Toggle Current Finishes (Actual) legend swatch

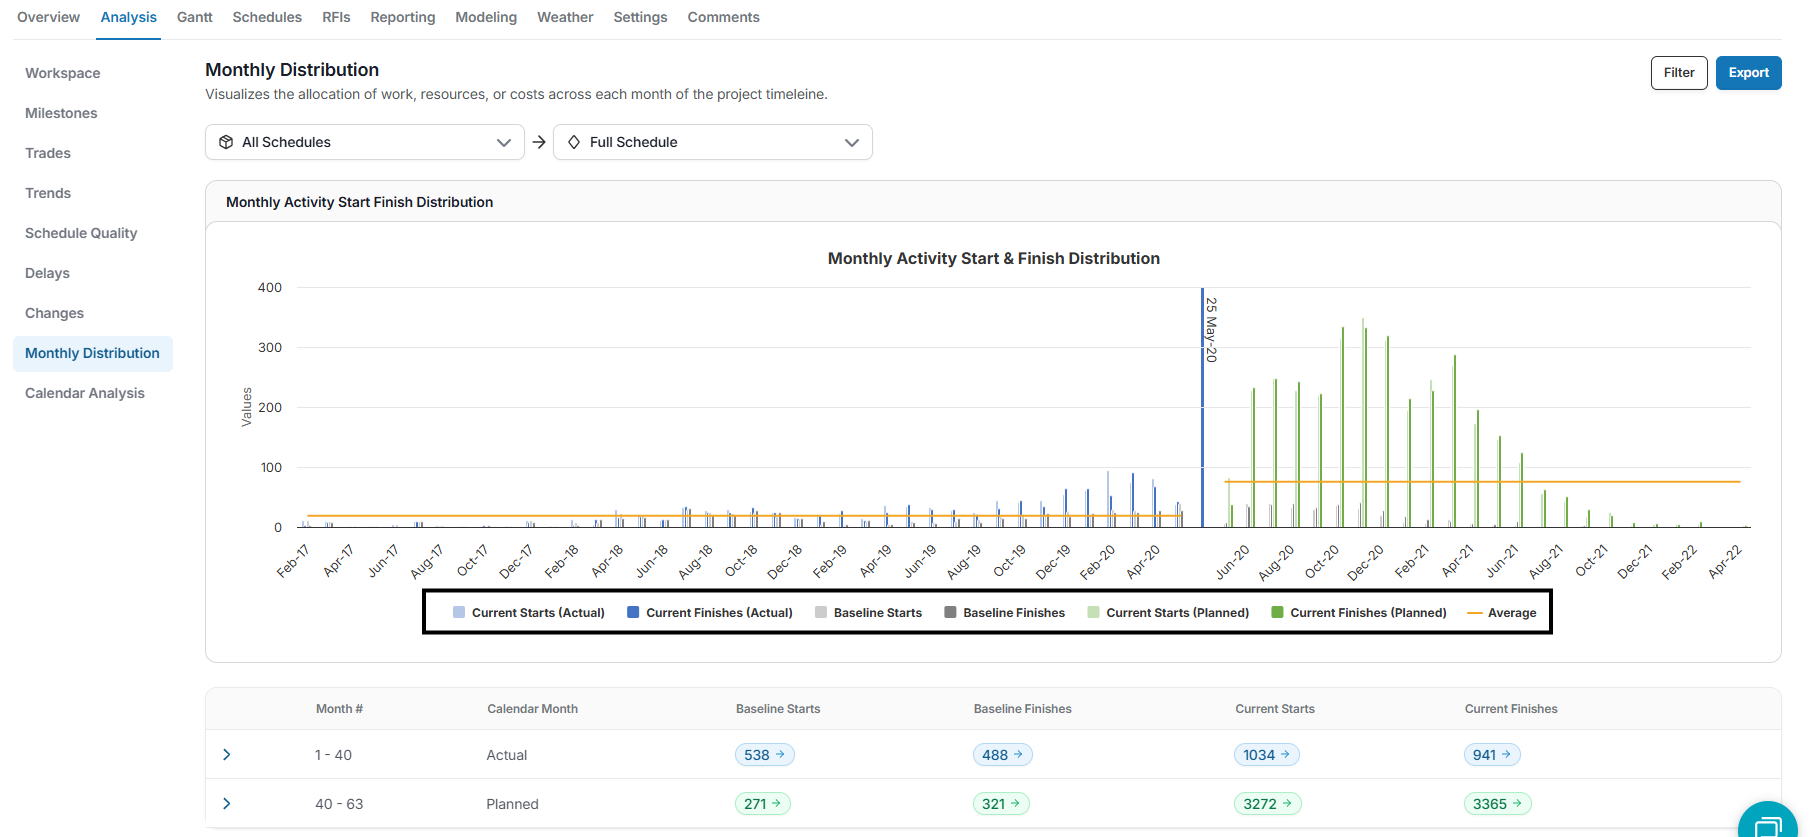pyautogui.click(x=633, y=612)
